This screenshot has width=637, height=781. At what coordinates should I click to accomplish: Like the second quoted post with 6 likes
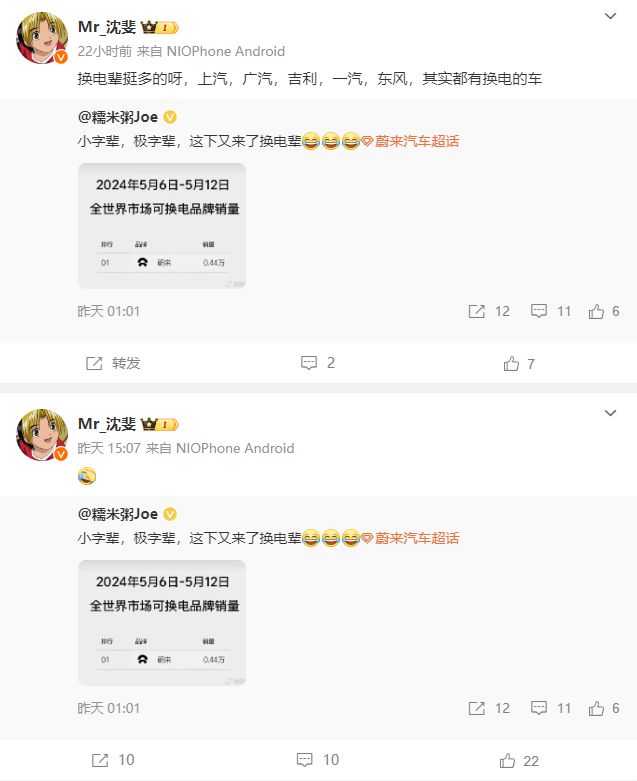coord(596,708)
